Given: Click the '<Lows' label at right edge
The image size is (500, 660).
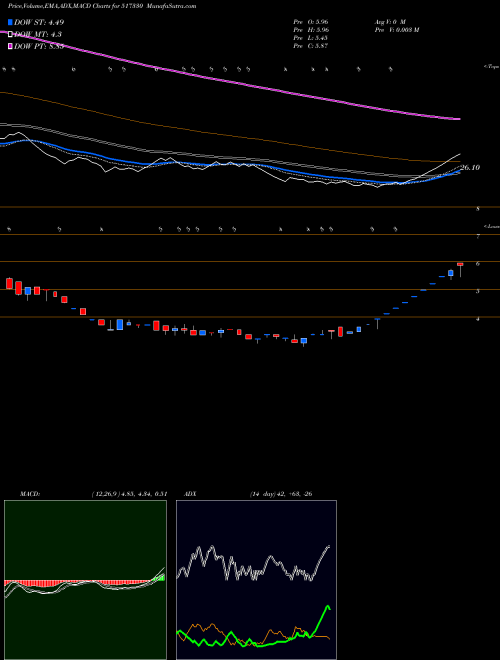Looking at the screenshot, I should [x=491, y=226].
